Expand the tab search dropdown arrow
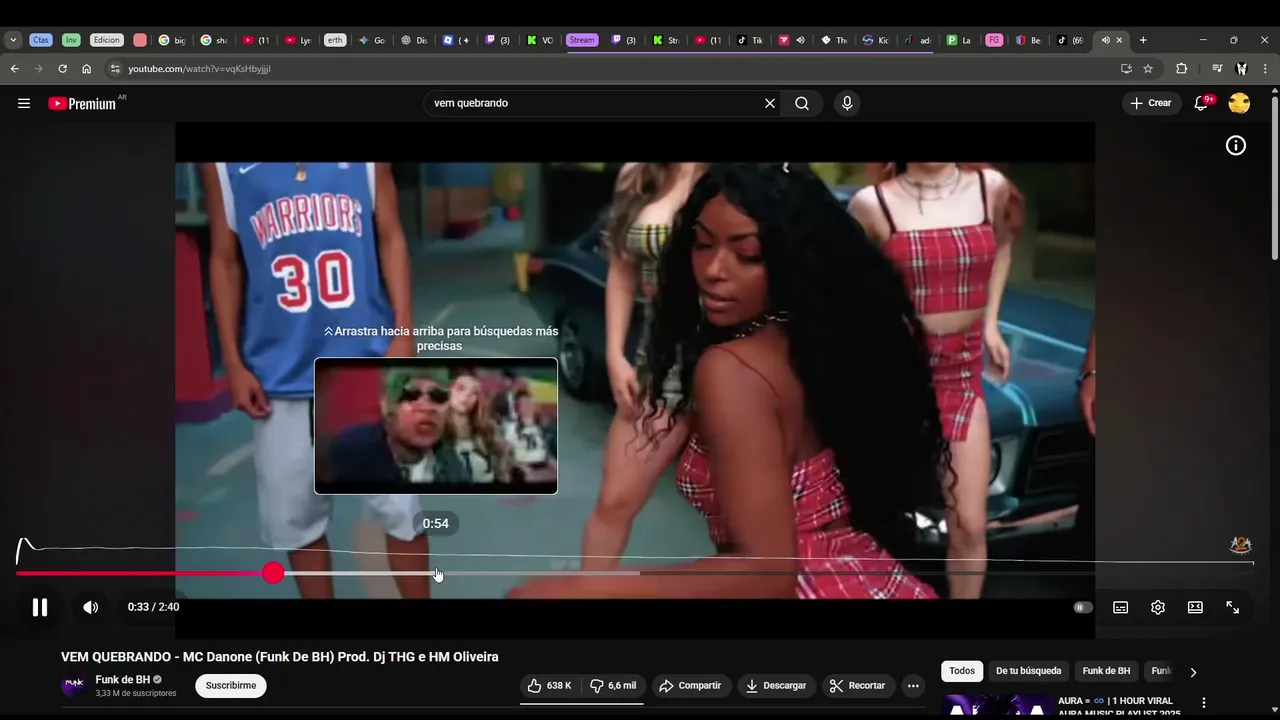The height and width of the screenshot is (720, 1280). [x=13, y=40]
